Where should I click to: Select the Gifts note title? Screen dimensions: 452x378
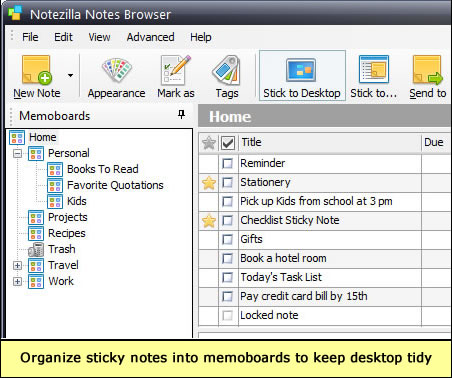[x=251, y=239]
